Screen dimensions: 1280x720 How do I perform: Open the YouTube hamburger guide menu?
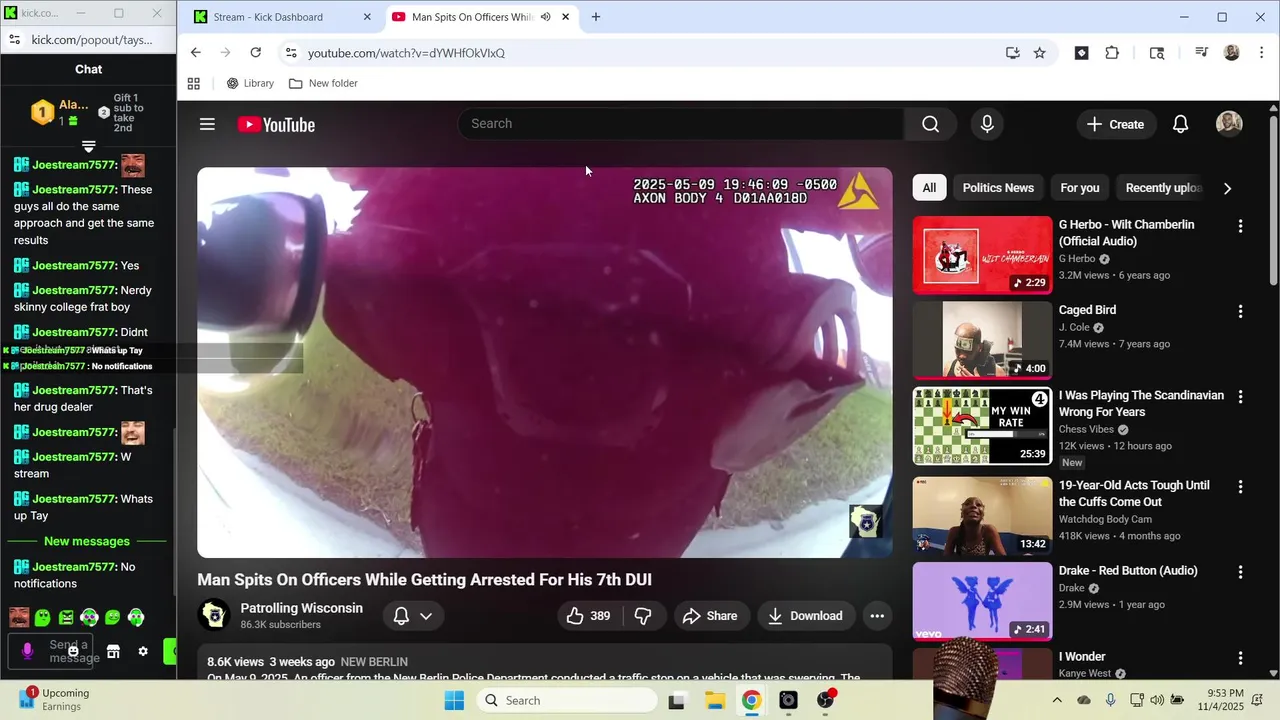(207, 124)
